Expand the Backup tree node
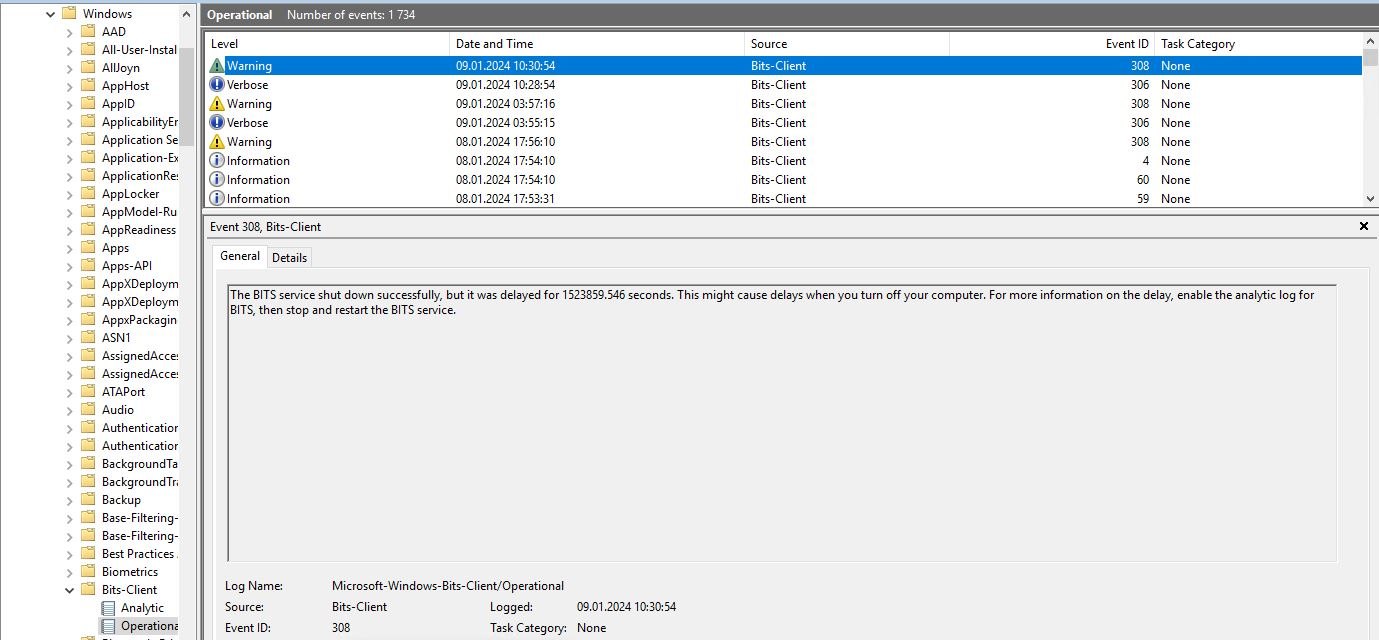This screenshot has width=1379, height=640. point(69,500)
